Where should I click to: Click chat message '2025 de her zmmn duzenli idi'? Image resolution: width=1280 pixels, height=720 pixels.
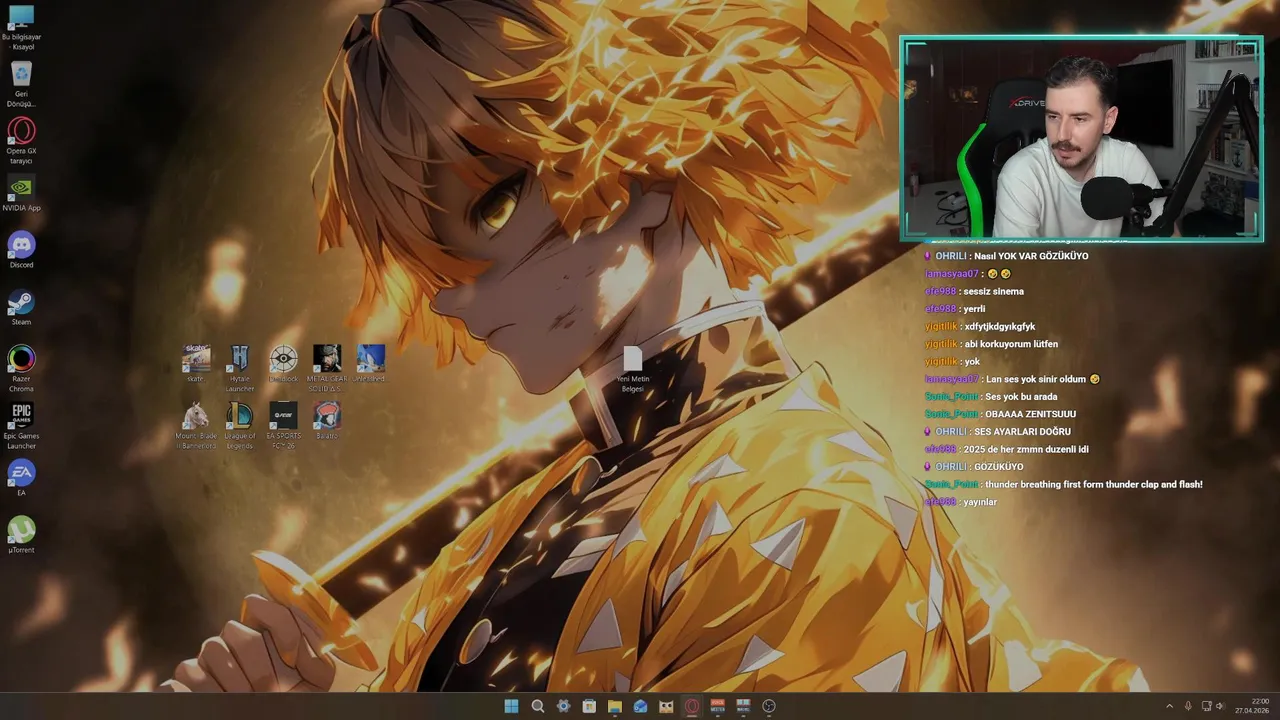(1026, 449)
